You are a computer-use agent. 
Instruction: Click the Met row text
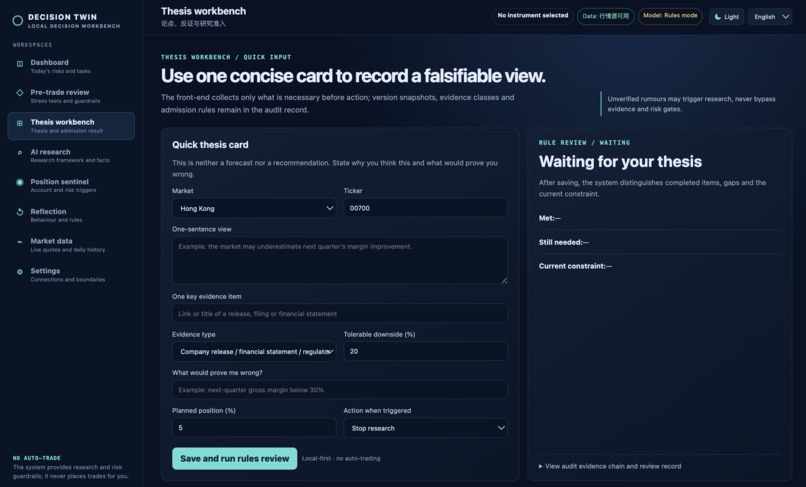549,218
